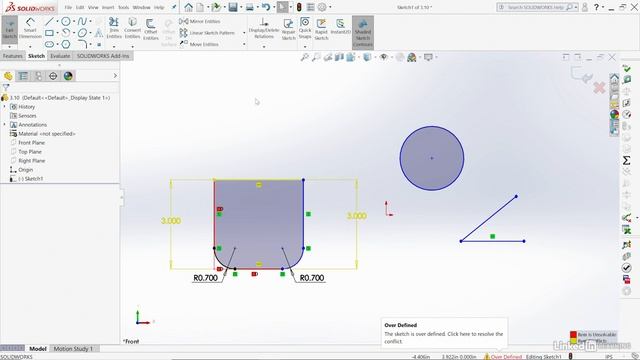Select the Ellipse sketch tool
Screen dimensions: 640x360
coord(82,33)
